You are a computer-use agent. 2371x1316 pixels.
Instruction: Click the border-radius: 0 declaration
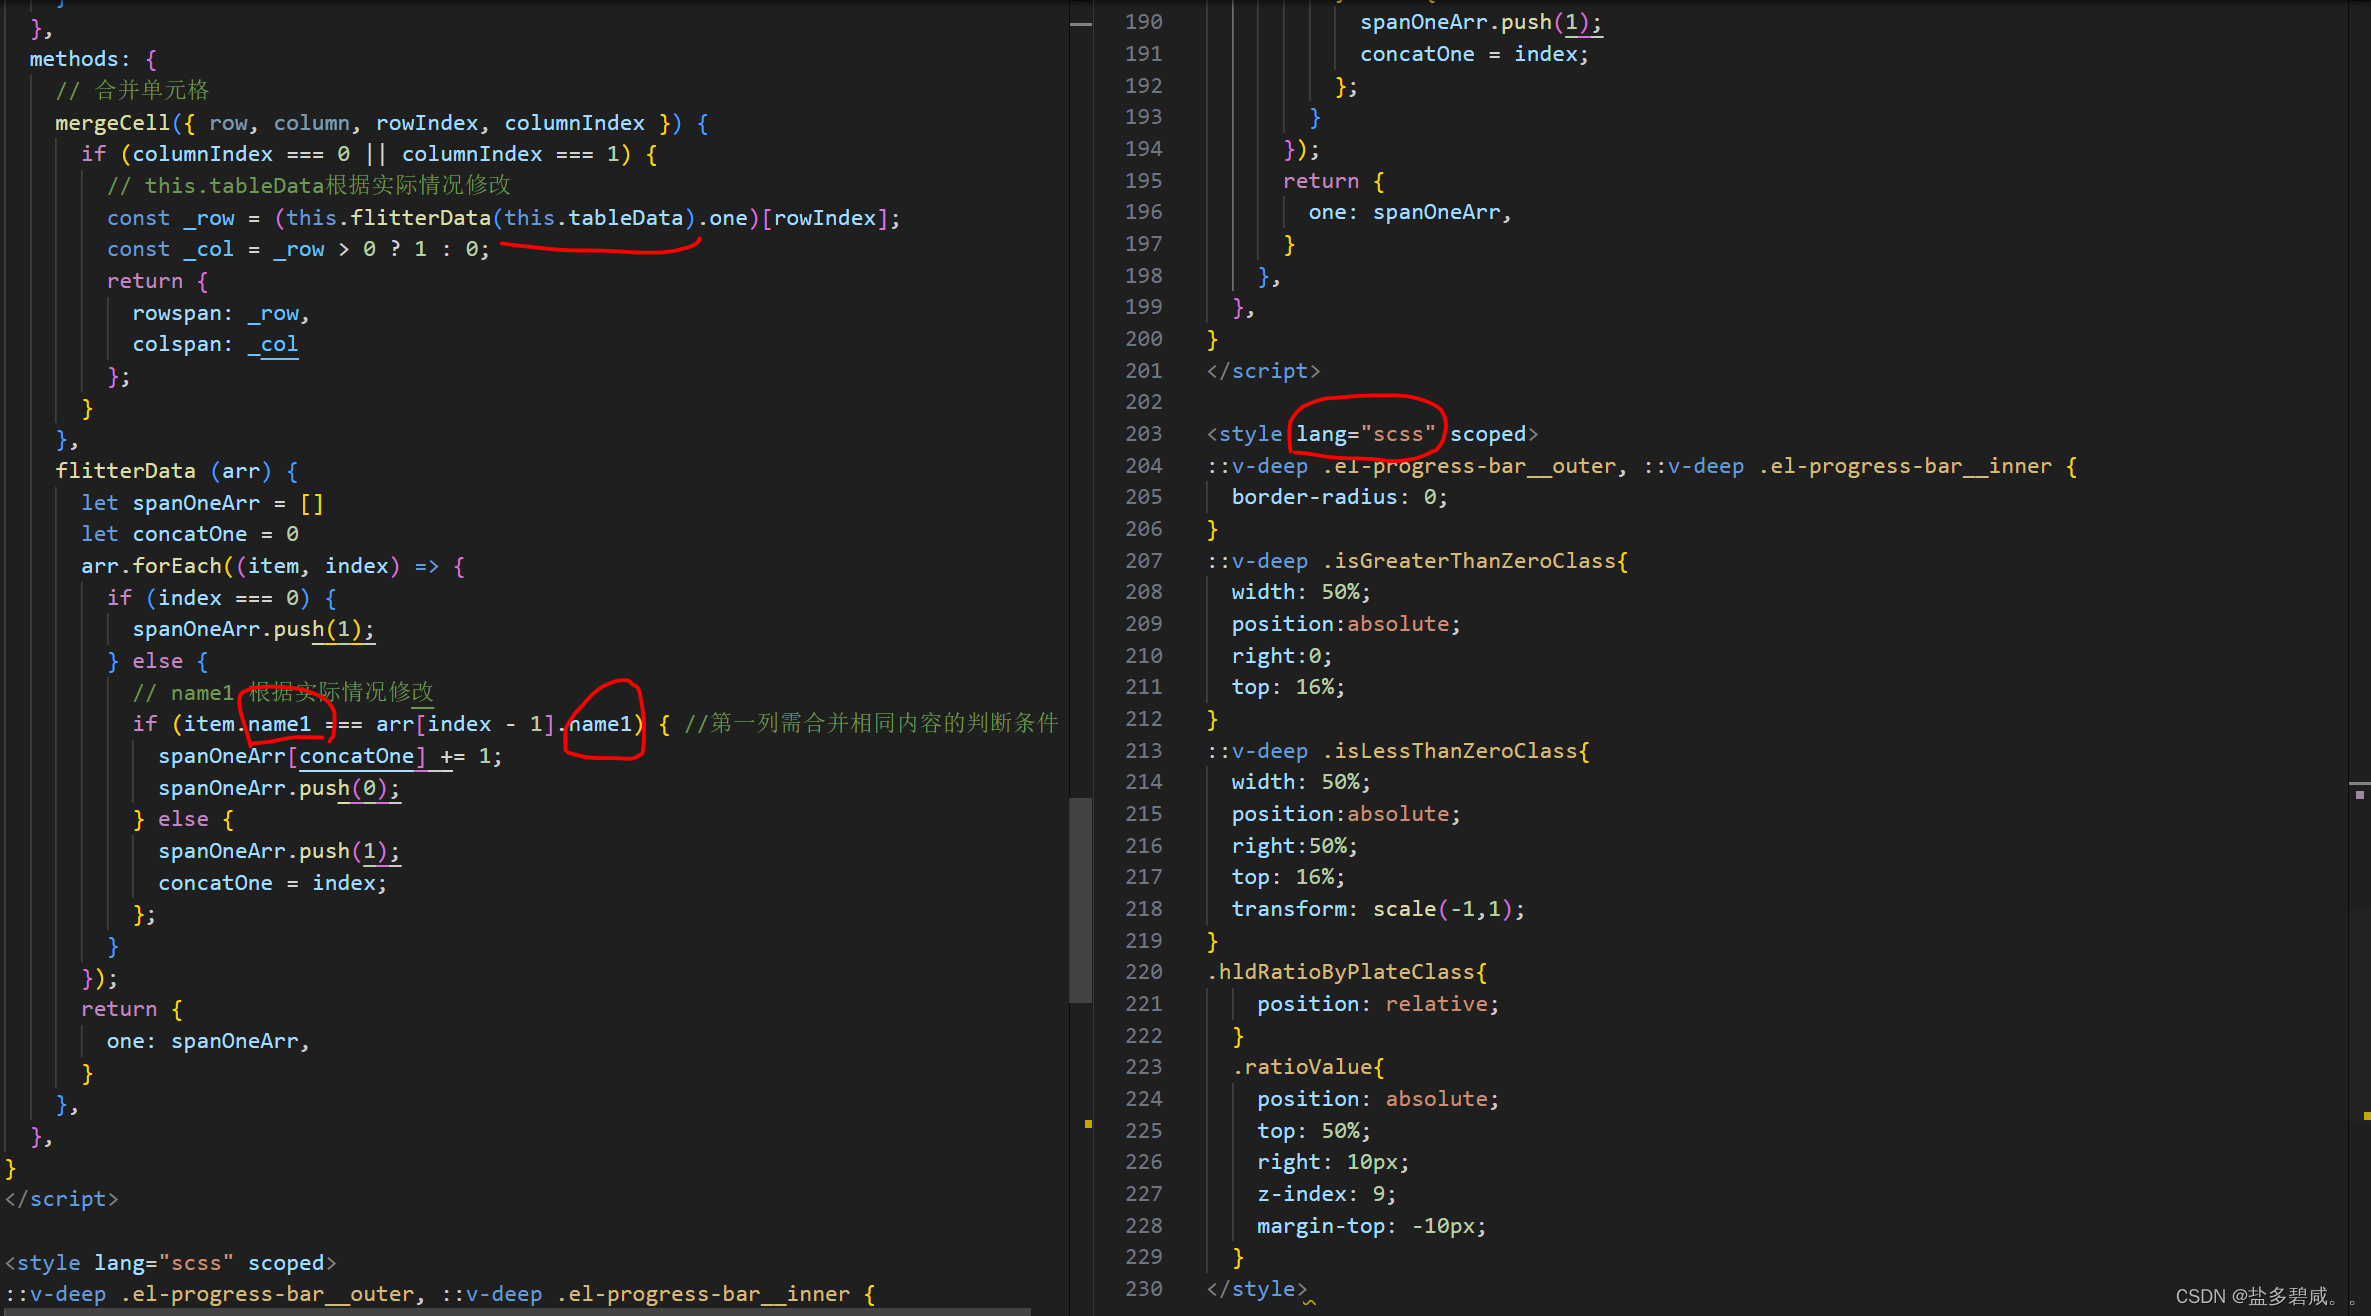click(x=1338, y=497)
